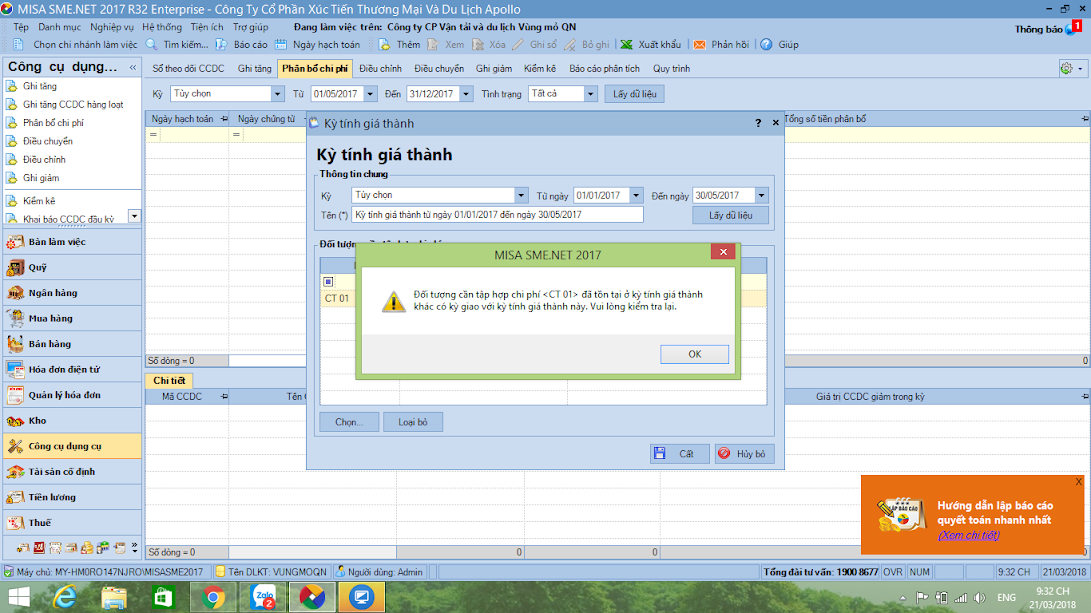Open the Nghiệp vụ menu
Screen dimensions: 1091x613
(x=111, y=27)
